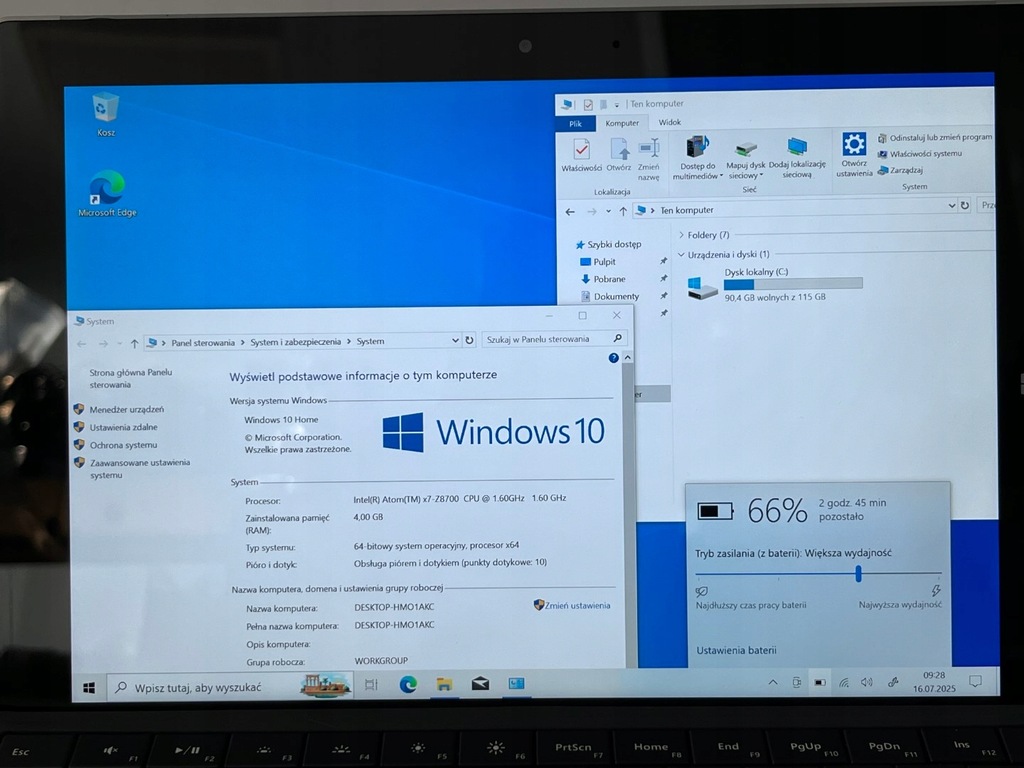The image size is (1024, 768).
Task: Open Task View on taskbar
Action: point(371,685)
